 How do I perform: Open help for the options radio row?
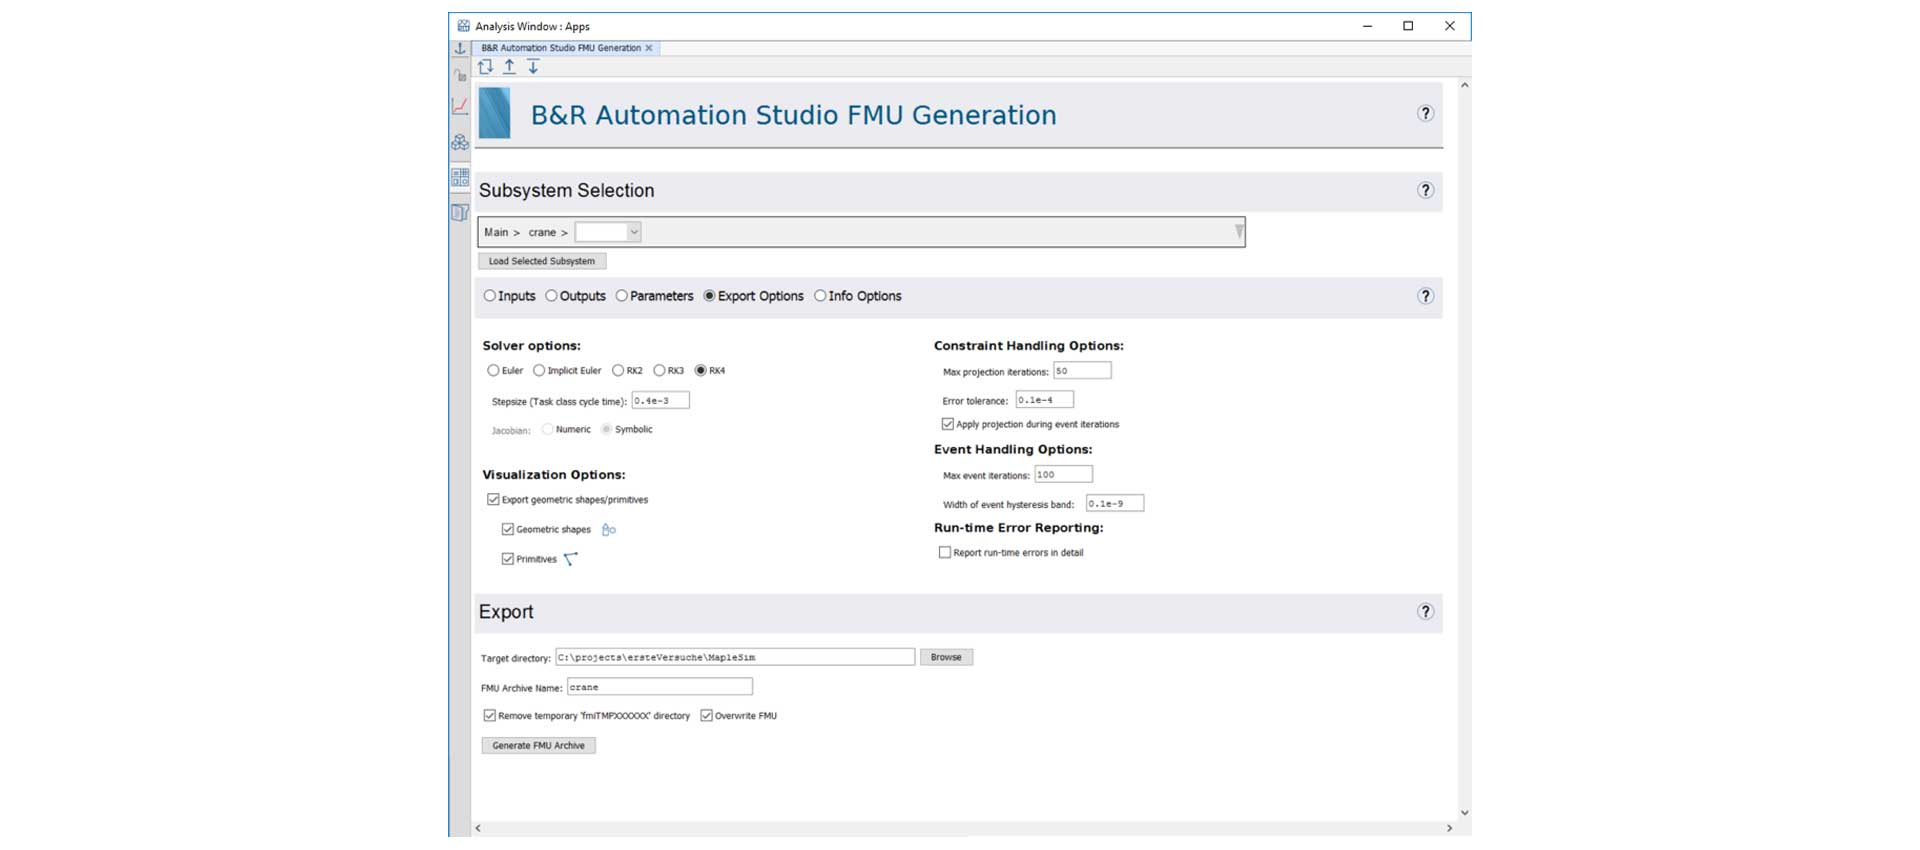coord(1426,296)
